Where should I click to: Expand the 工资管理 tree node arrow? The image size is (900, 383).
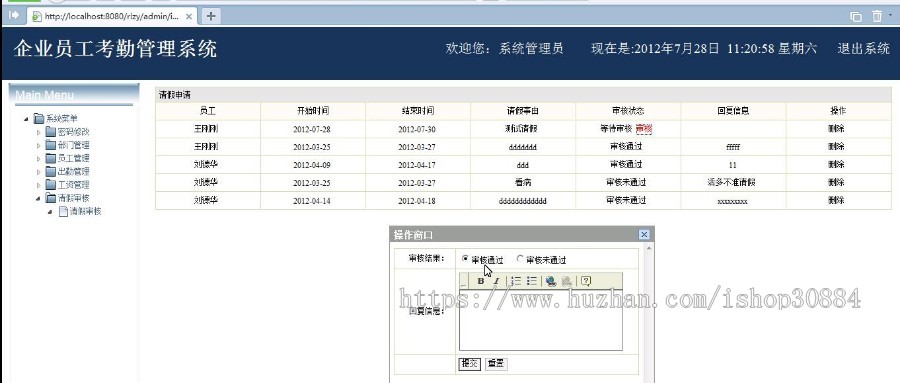[38, 185]
